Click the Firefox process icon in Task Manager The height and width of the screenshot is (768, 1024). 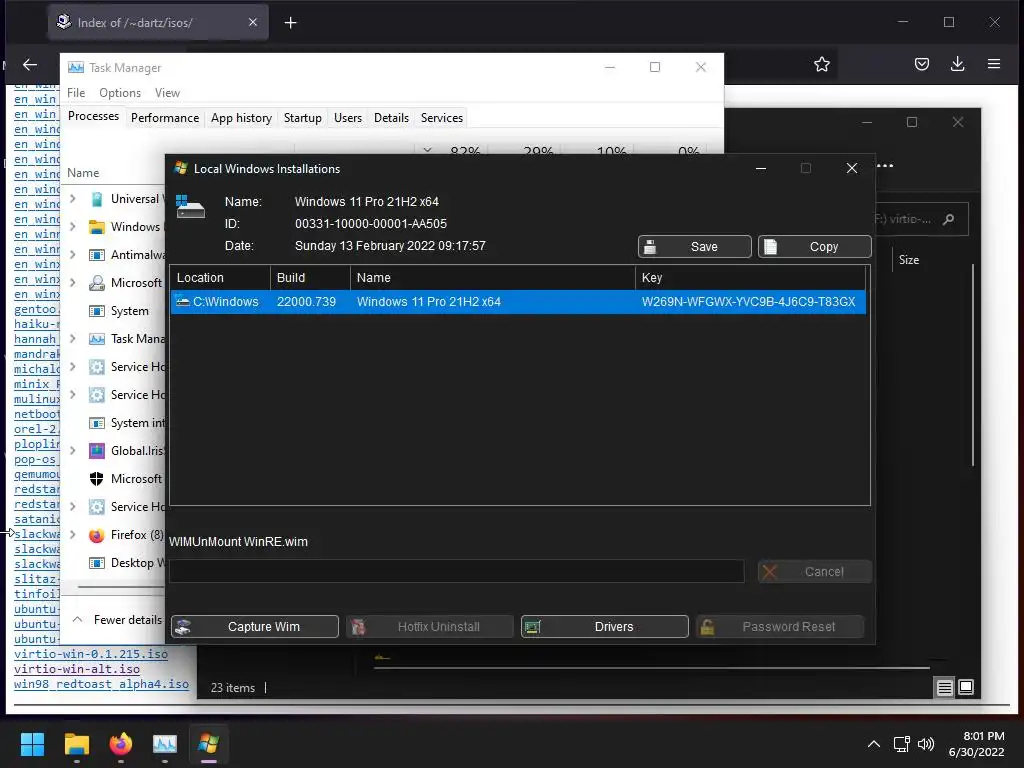[97, 536]
